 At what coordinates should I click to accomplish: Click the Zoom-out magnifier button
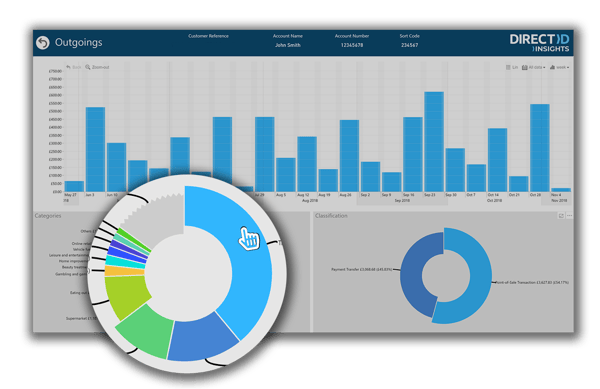97,67
